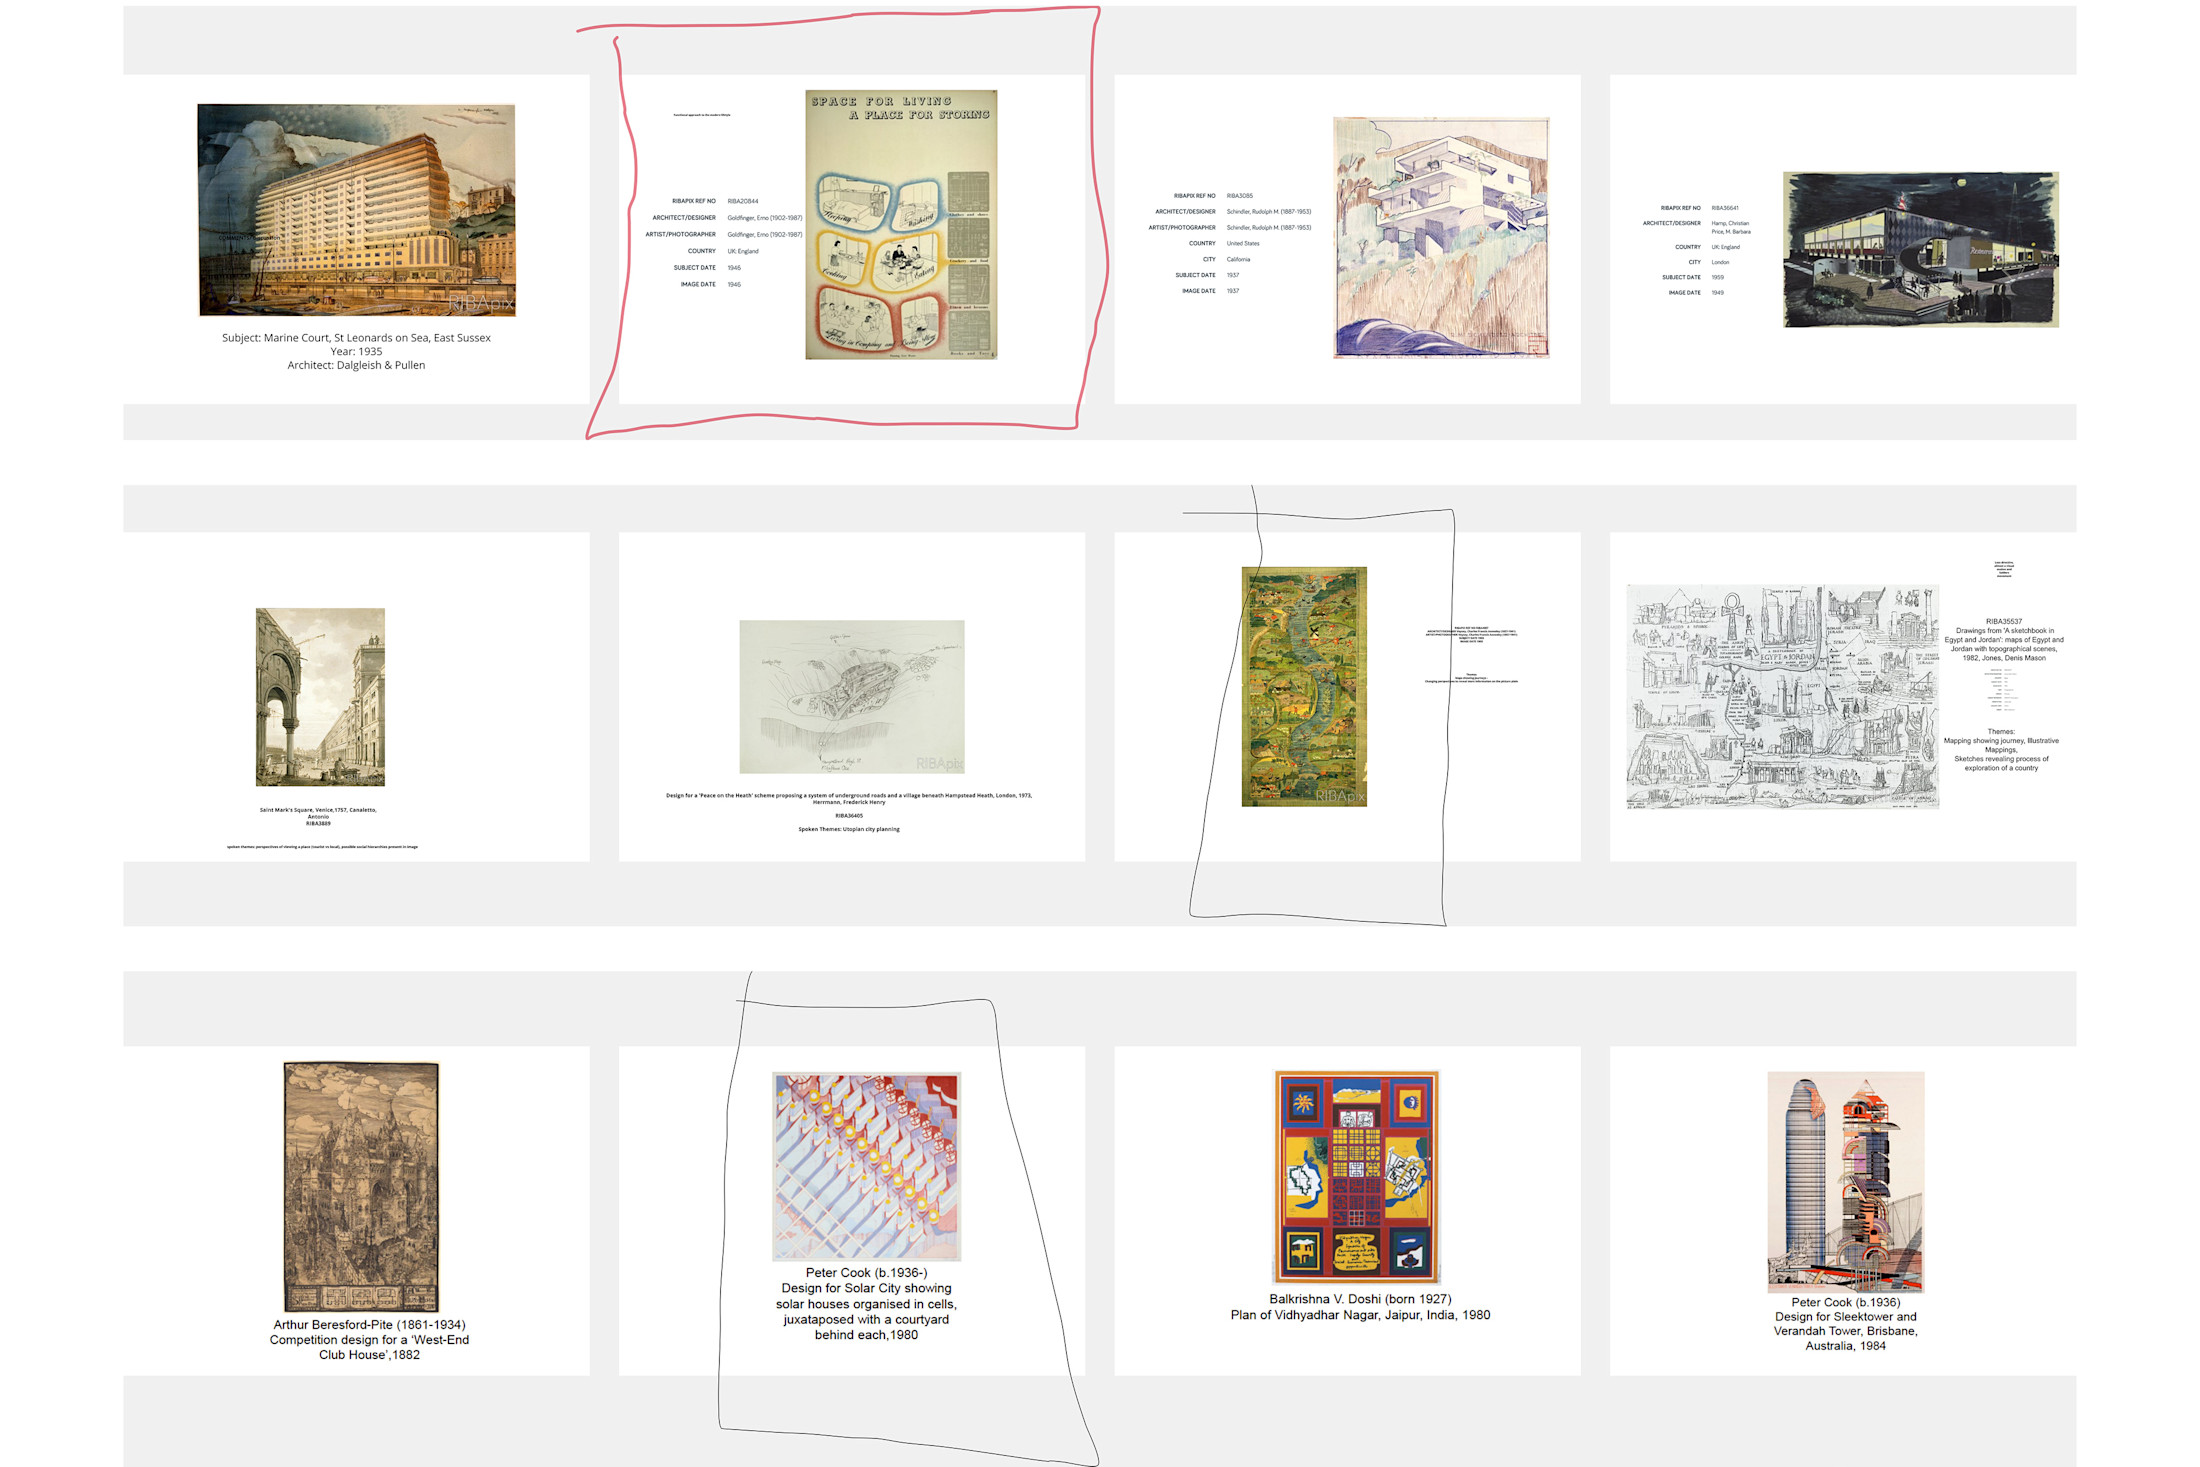This screenshot has width=2200, height=1467.
Task: Click 'Spoken Themes: Utopian city planning' text
Action: pos(849,829)
